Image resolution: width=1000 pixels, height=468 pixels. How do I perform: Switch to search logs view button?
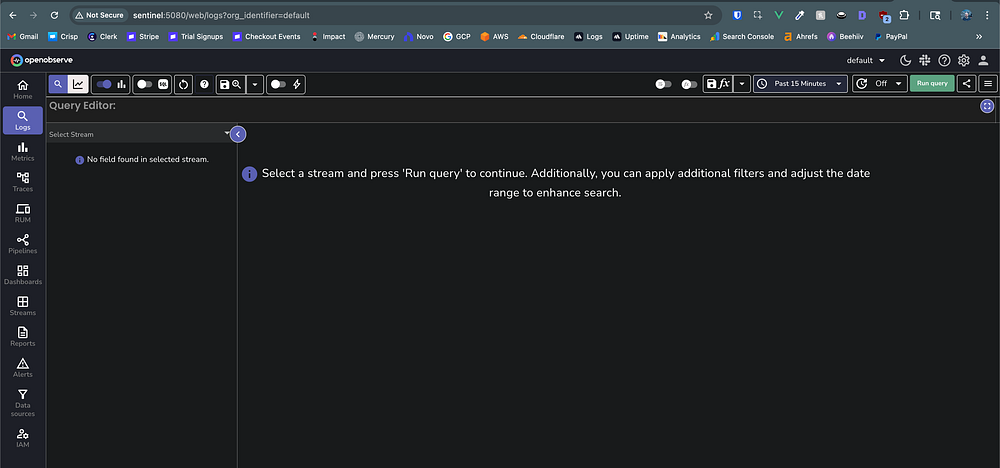(x=58, y=84)
